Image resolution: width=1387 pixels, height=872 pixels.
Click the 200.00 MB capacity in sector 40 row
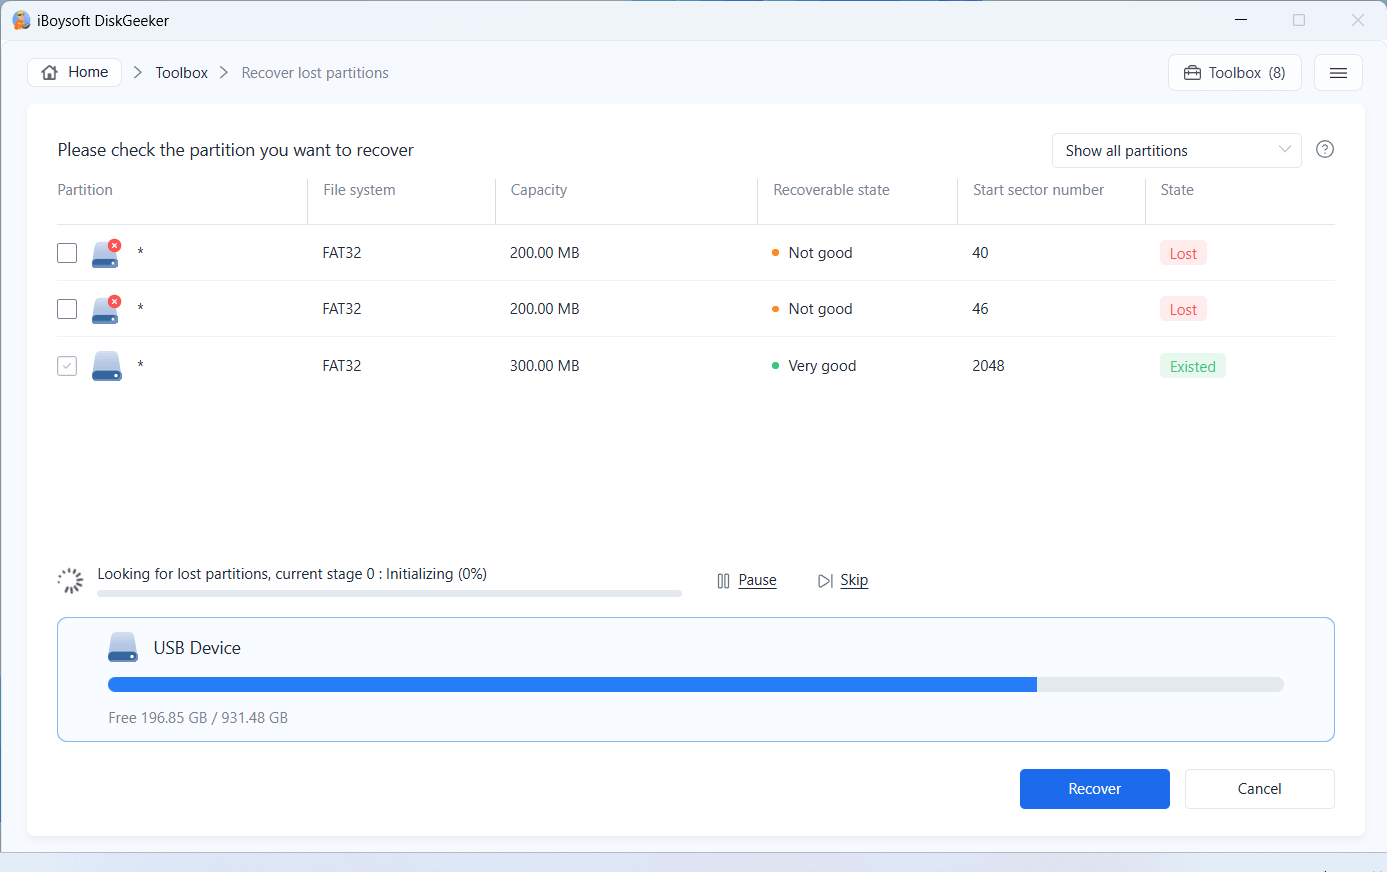[x=545, y=253]
